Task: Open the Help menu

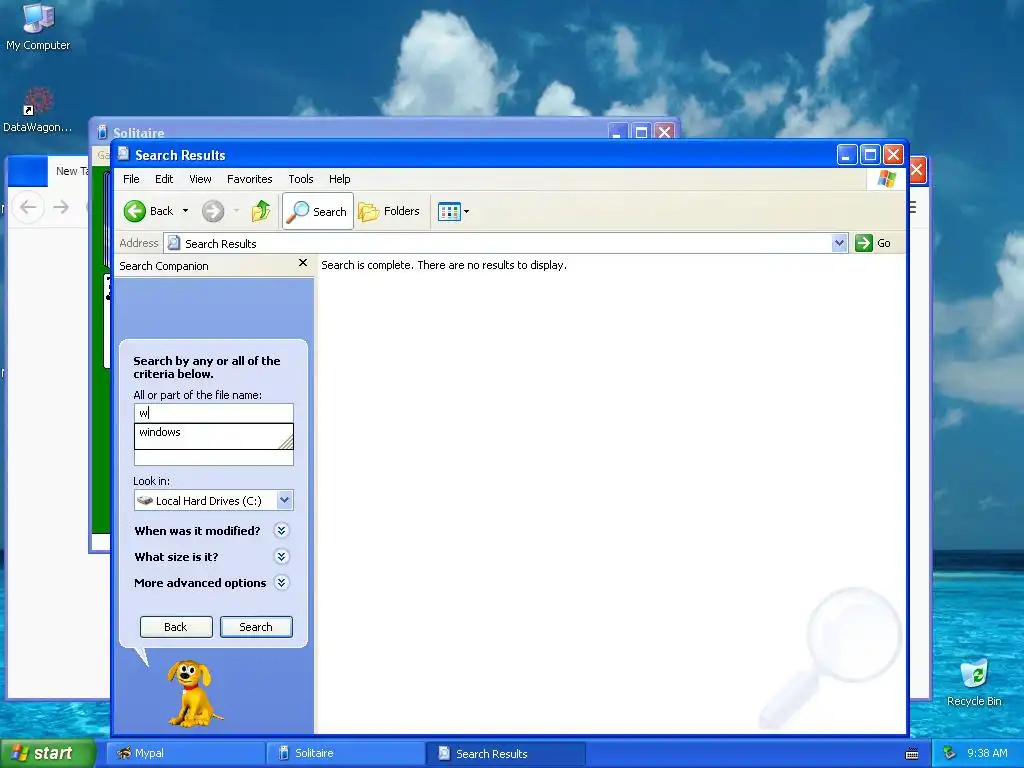Action: 339,179
